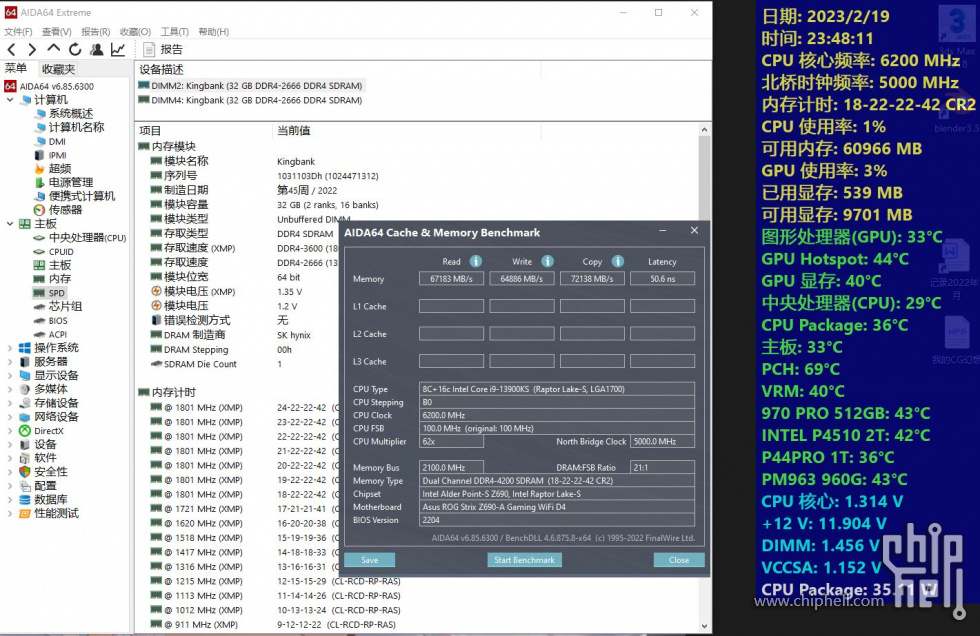The height and width of the screenshot is (636, 980).
Task: Click Save button in benchmark dialog
Action: 369,560
